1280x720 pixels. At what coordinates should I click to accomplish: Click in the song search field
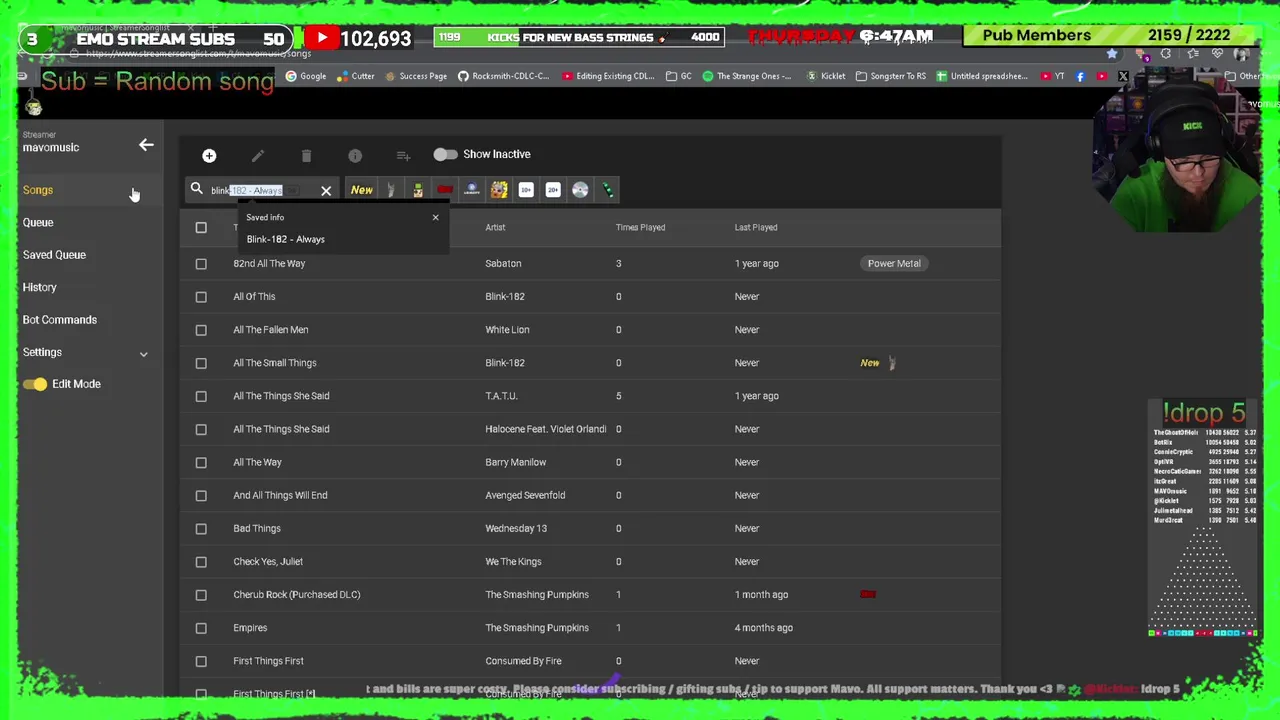pos(262,190)
